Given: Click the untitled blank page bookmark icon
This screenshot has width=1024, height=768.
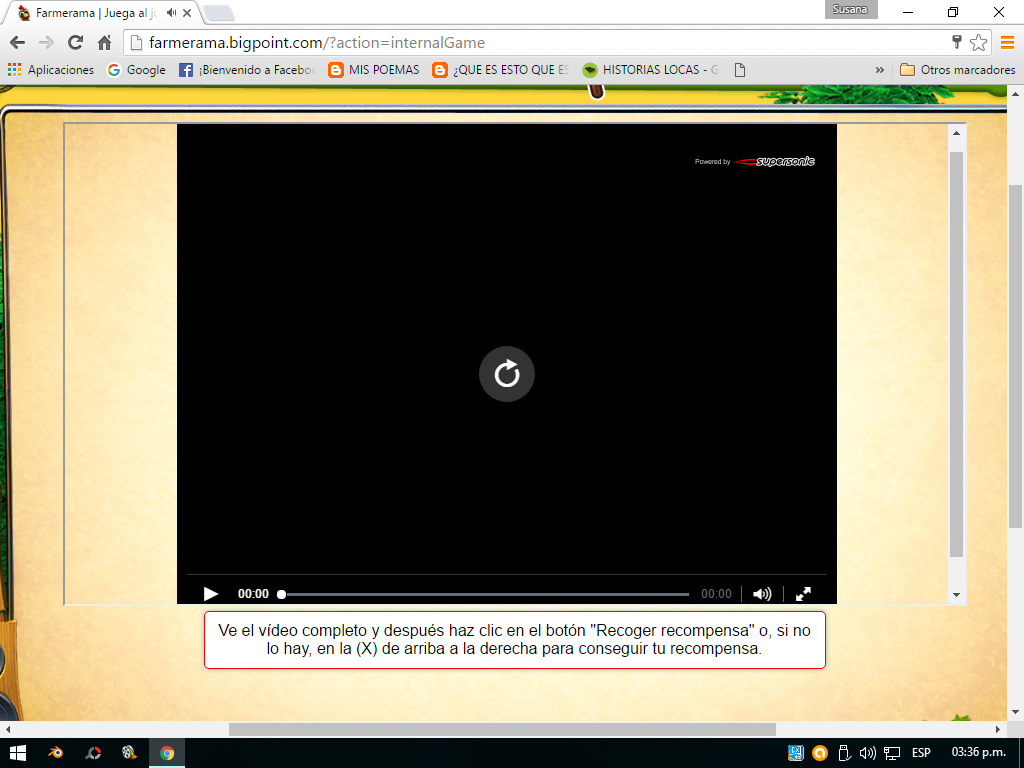Looking at the screenshot, I should (740, 70).
